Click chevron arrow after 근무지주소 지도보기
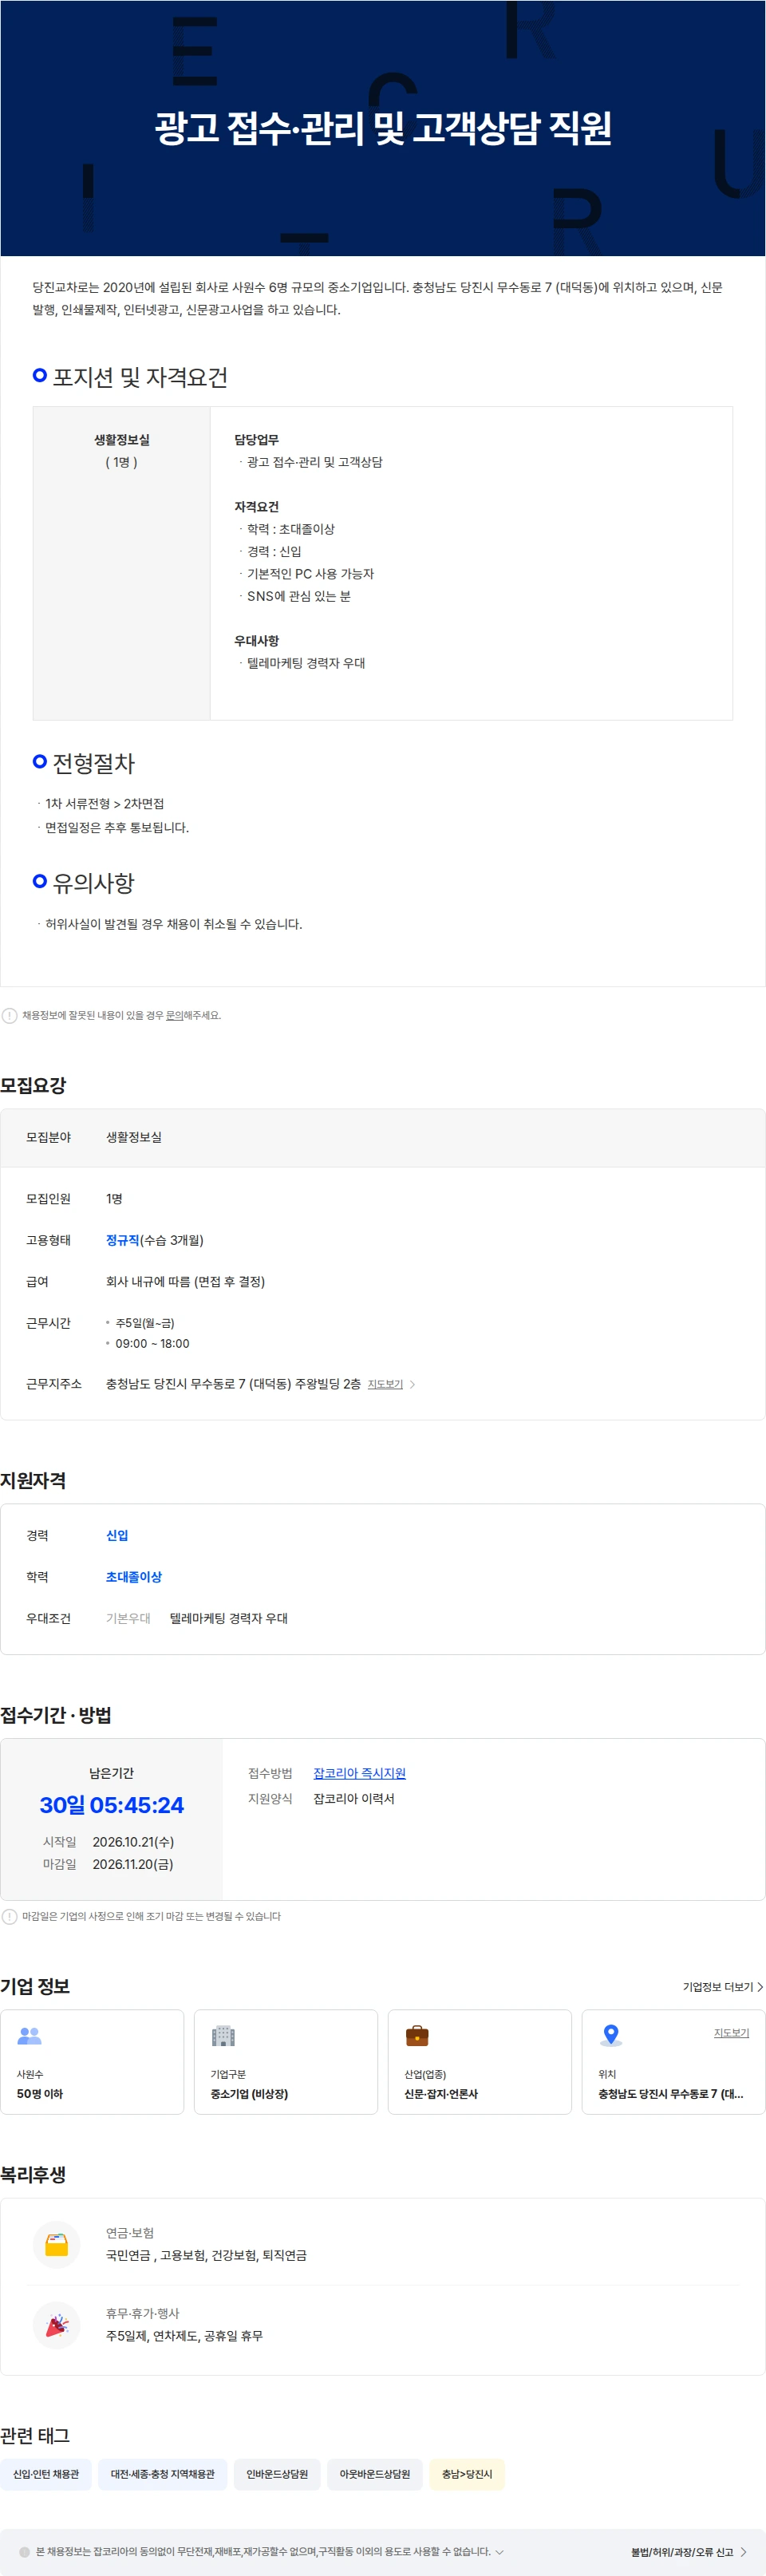766x2576 pixels. [x=412, y=1384]
